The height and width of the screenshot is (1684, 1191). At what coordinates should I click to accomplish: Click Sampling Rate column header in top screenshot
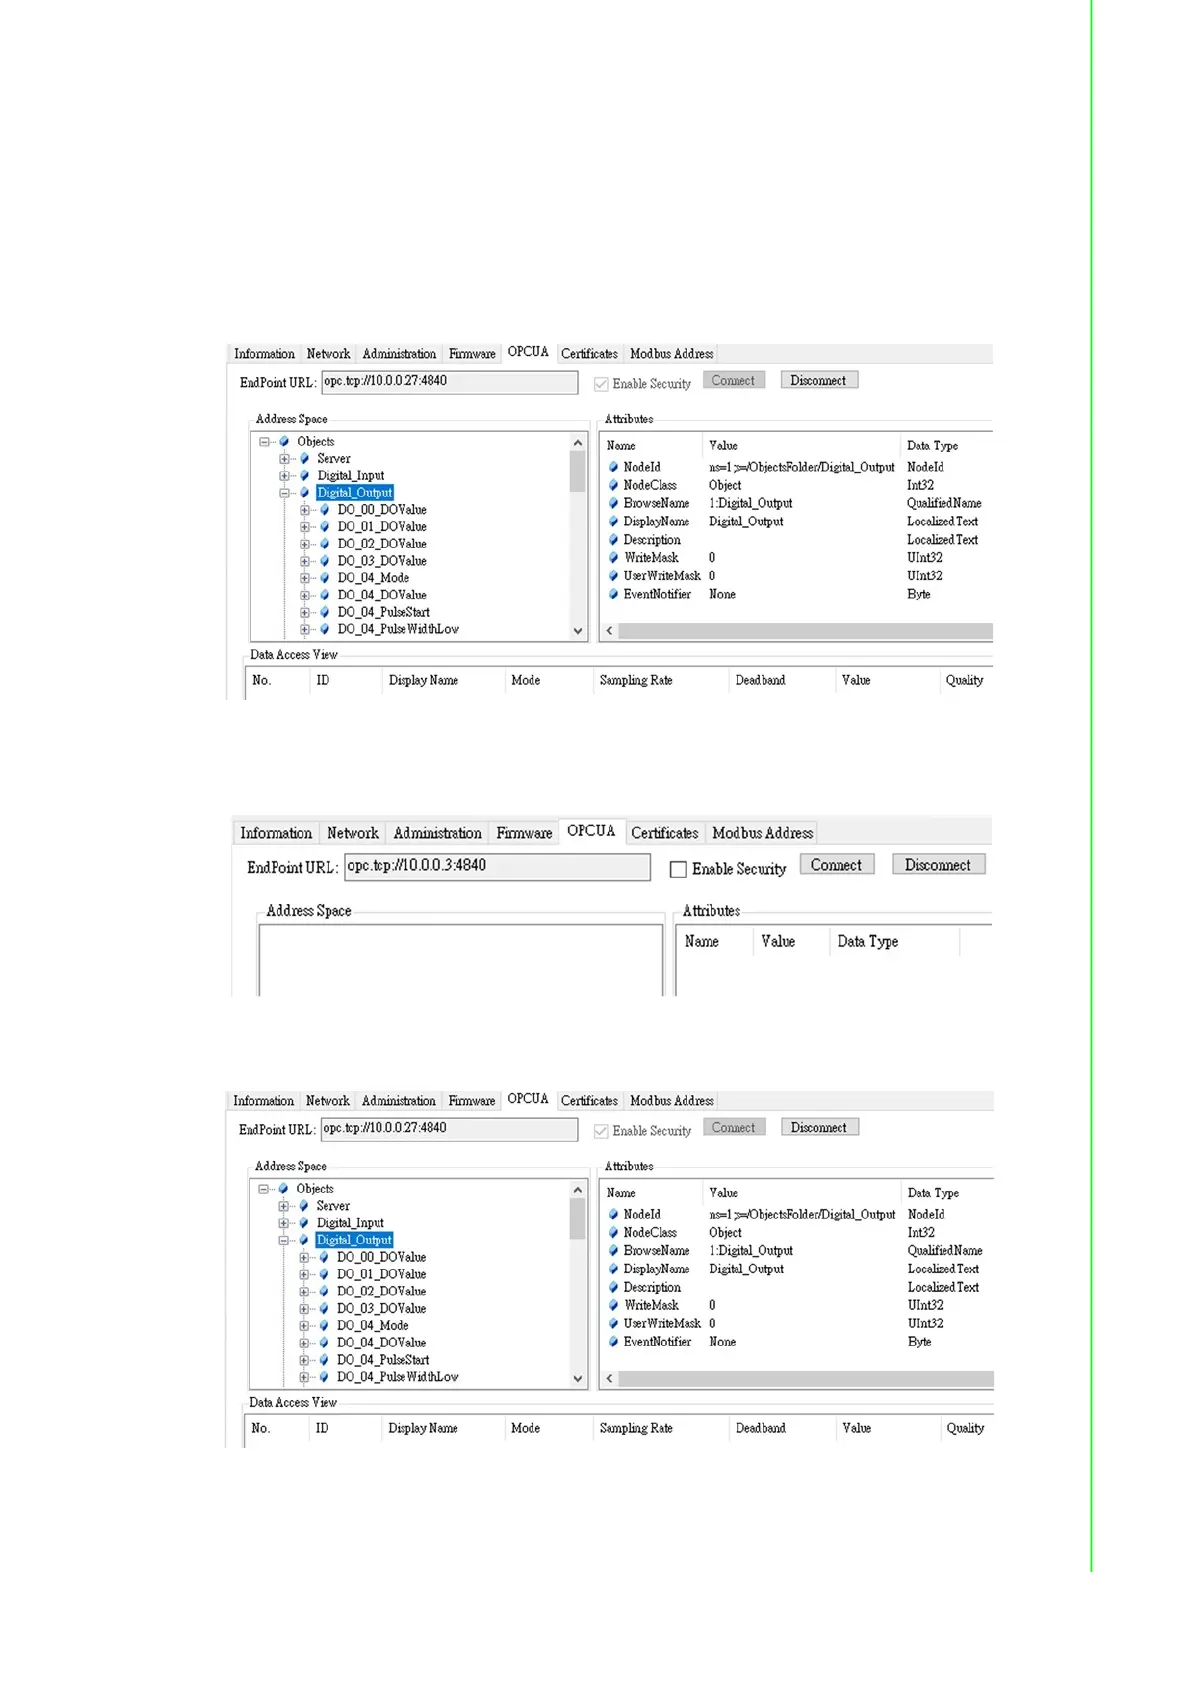tap(636, 680)
